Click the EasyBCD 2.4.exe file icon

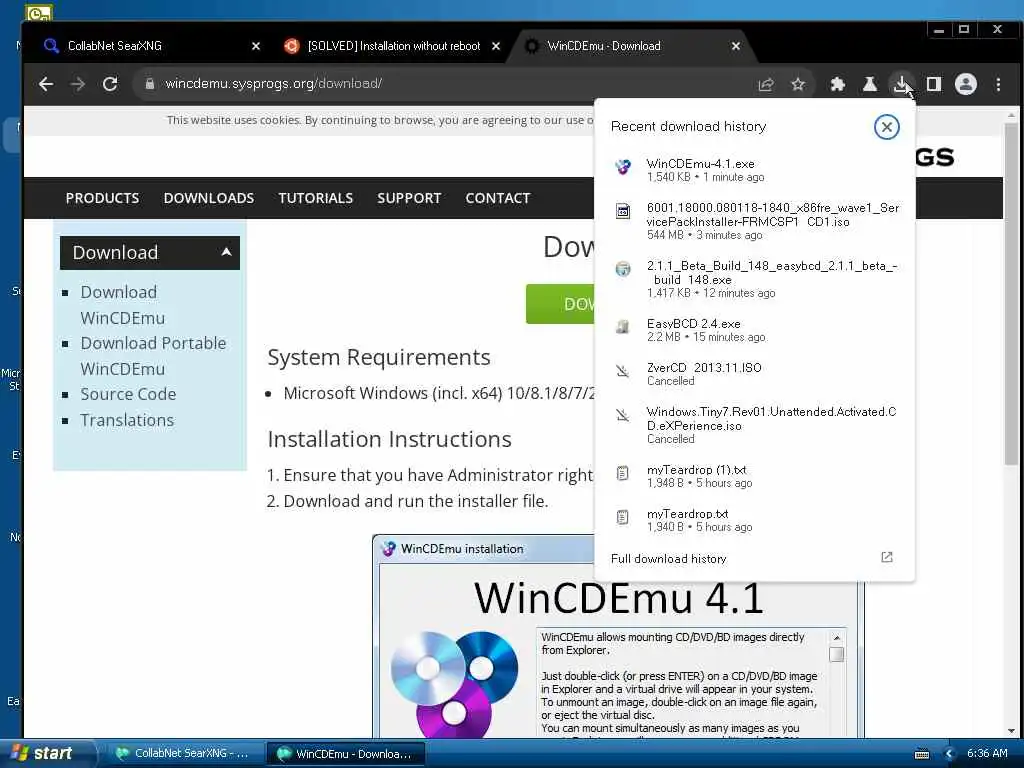point(623,327)
